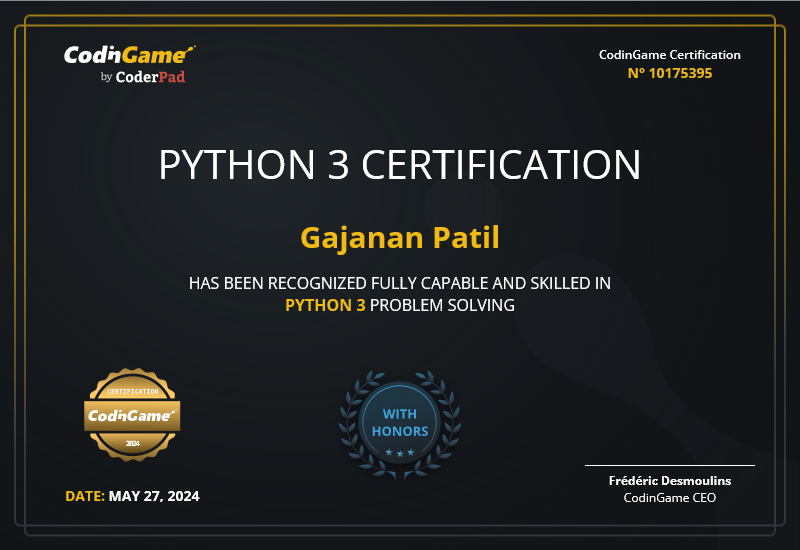This screenshot has width=800, height=550.
Task: Click the CodinGame wordmark inside the gold badge
Action: point(132,414)
